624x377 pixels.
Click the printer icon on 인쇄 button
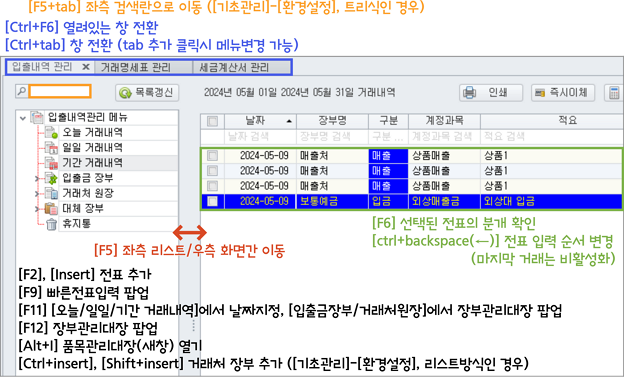470,93
